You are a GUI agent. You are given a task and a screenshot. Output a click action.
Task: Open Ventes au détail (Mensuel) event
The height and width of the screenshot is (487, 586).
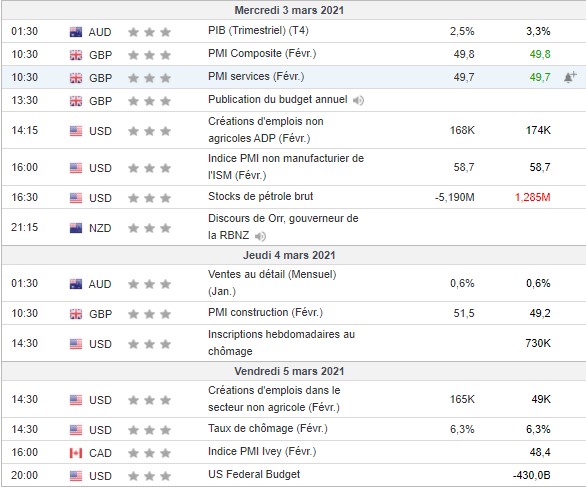(272, 283)
